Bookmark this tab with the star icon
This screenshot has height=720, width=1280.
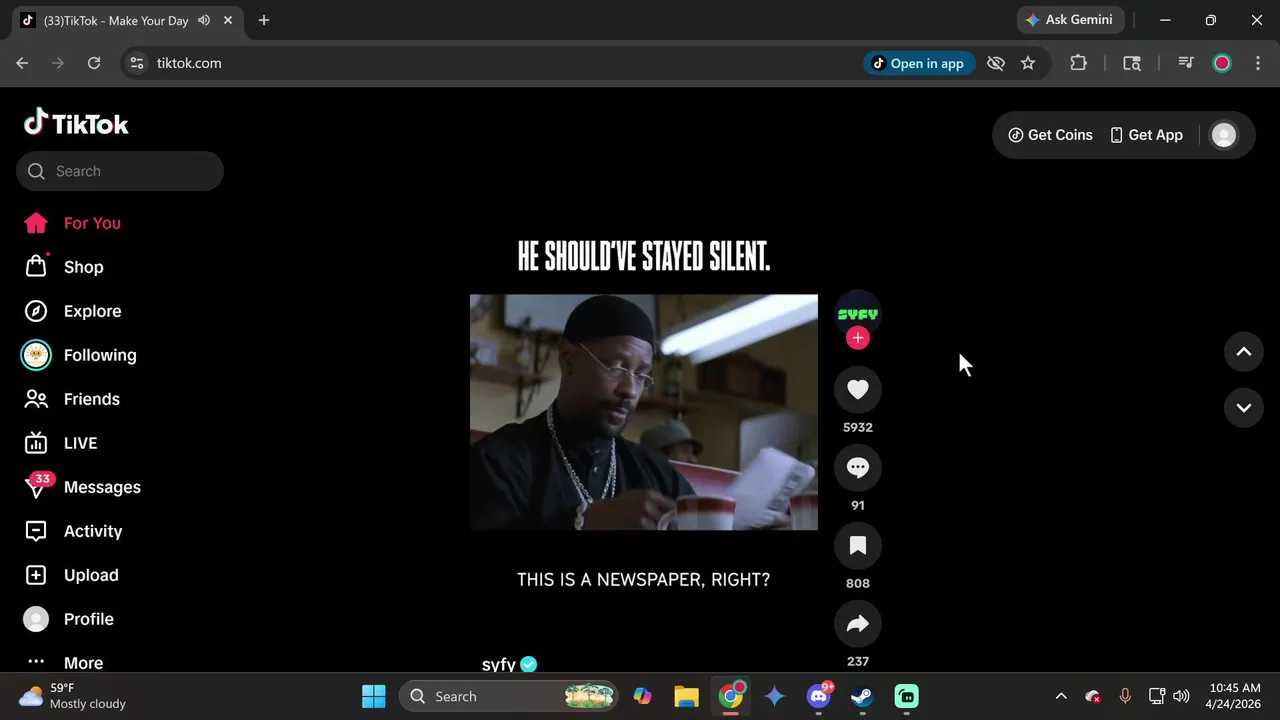click(1028, 63)
